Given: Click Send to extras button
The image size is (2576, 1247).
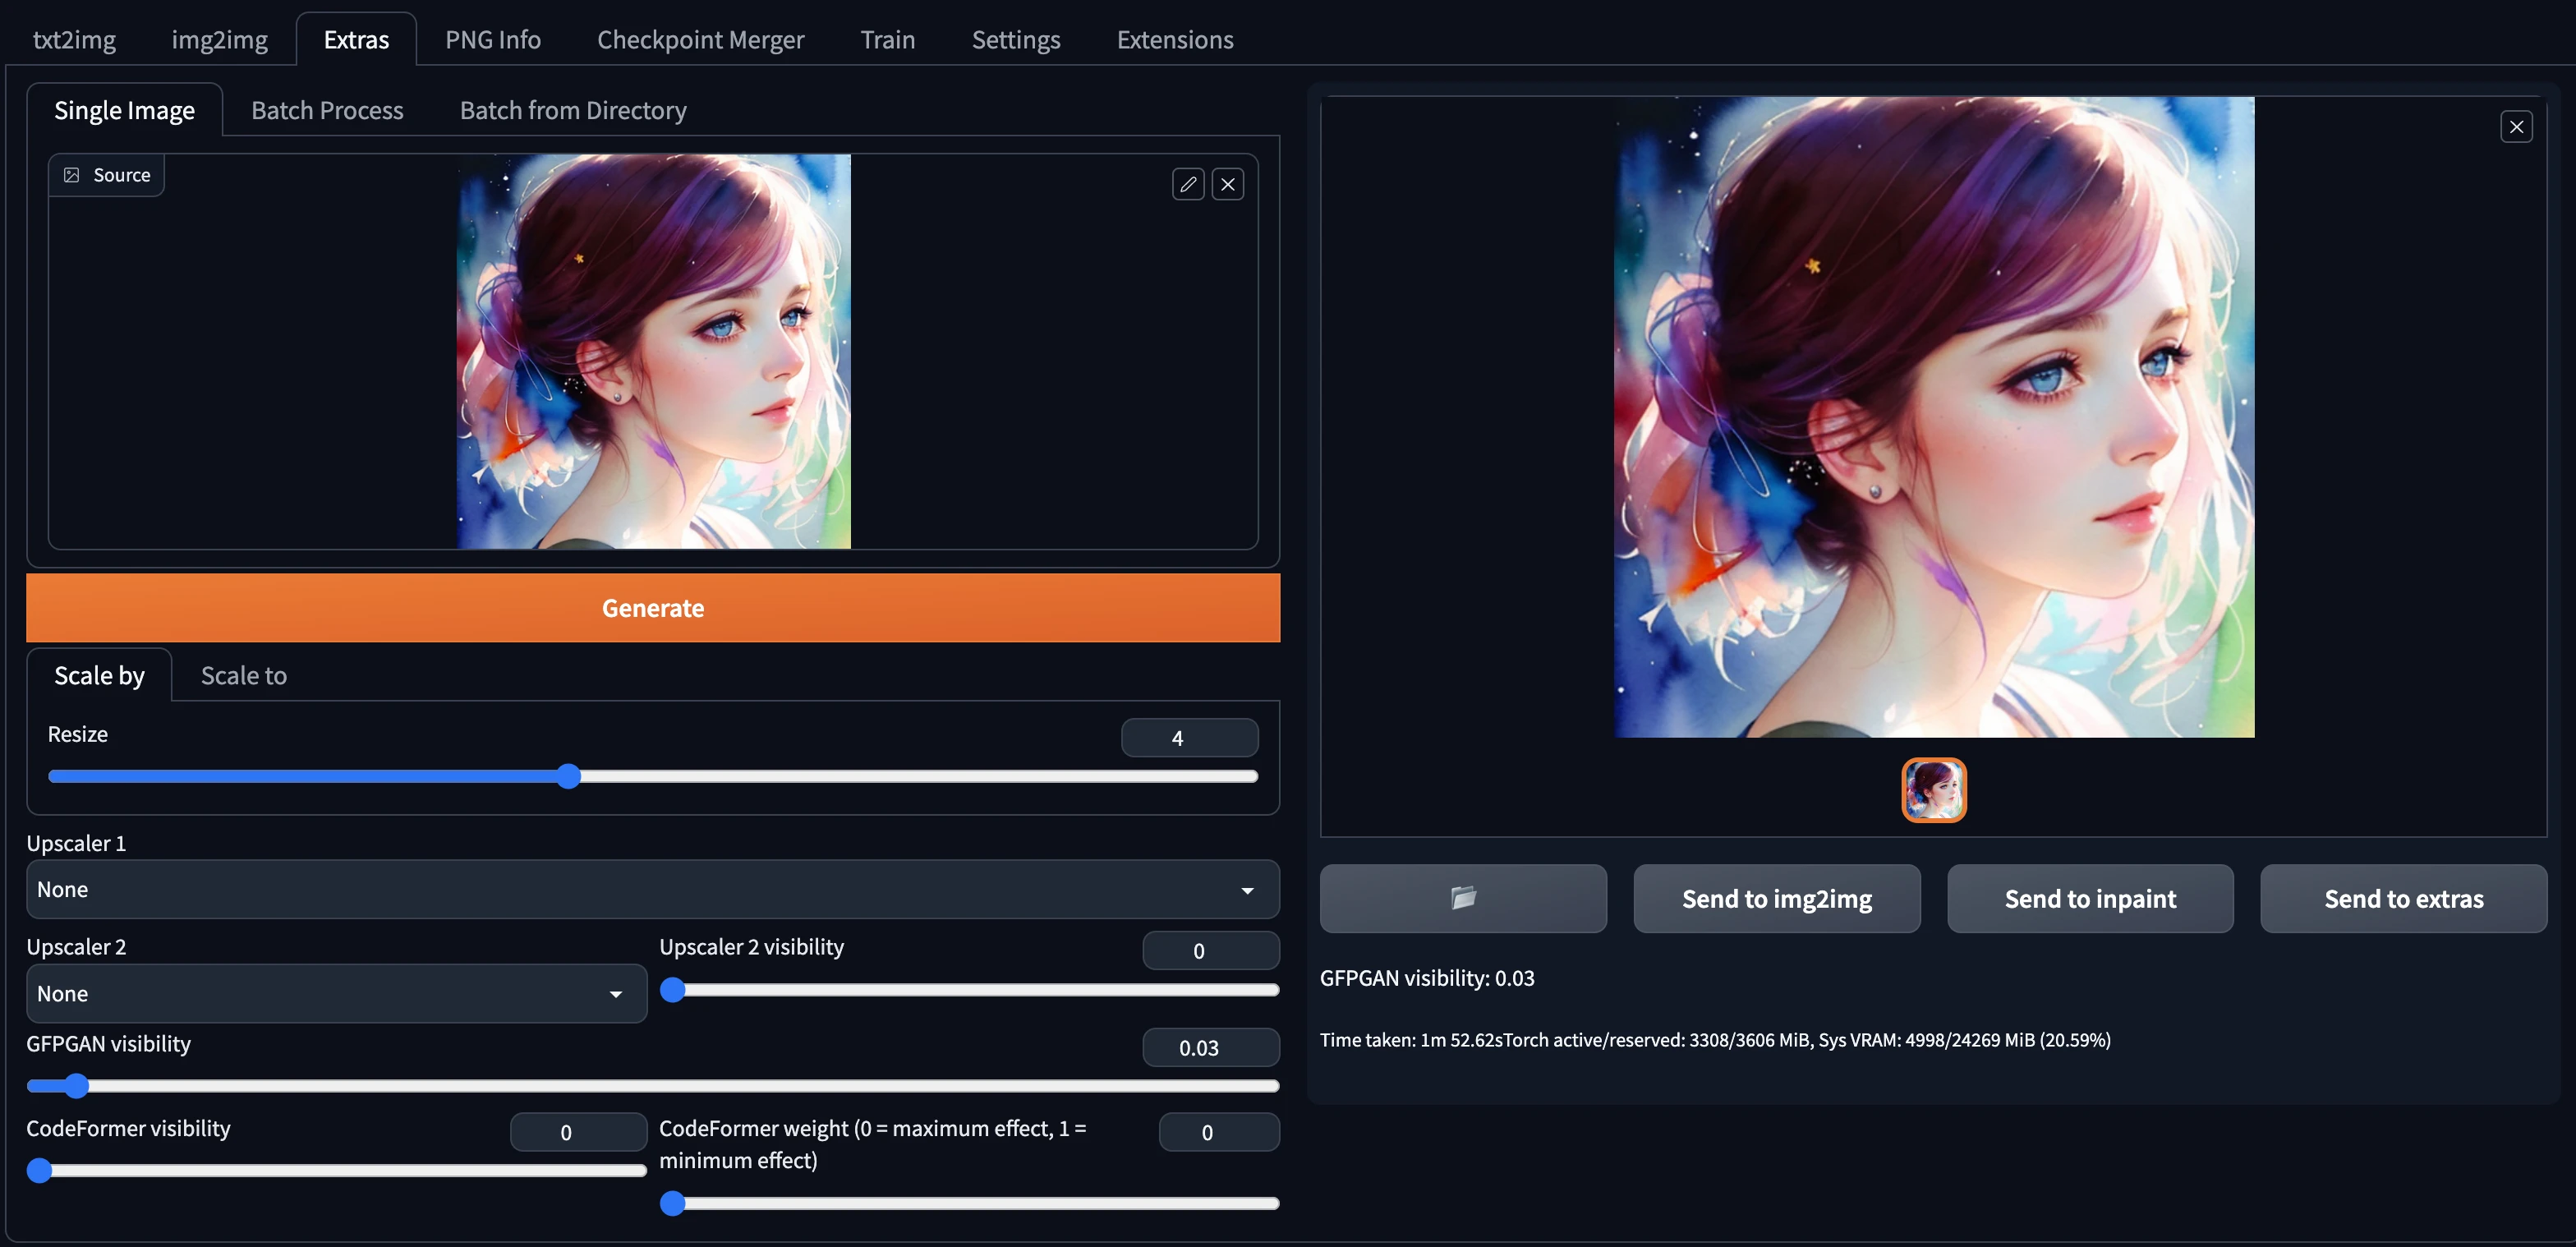Looking at the screenshot, I should (x=2403, y=898).
